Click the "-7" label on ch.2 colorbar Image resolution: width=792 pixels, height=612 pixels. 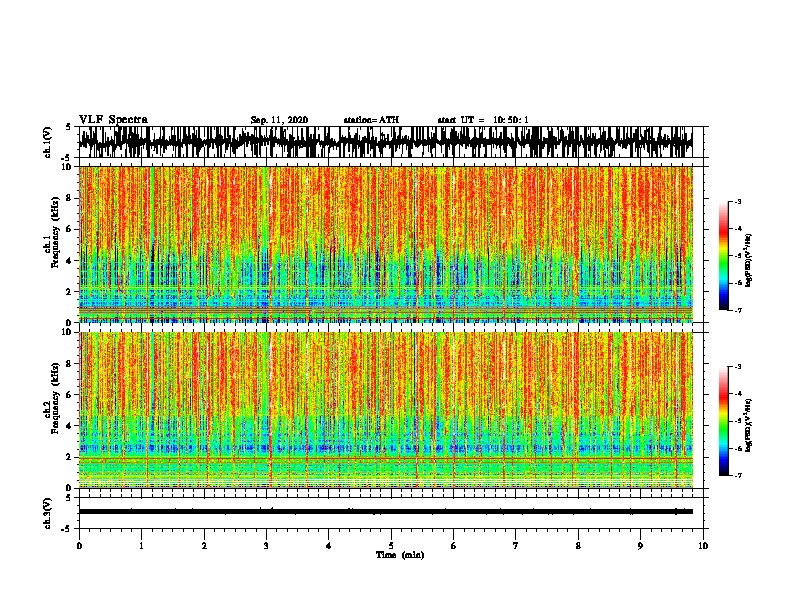click(738, 476)
